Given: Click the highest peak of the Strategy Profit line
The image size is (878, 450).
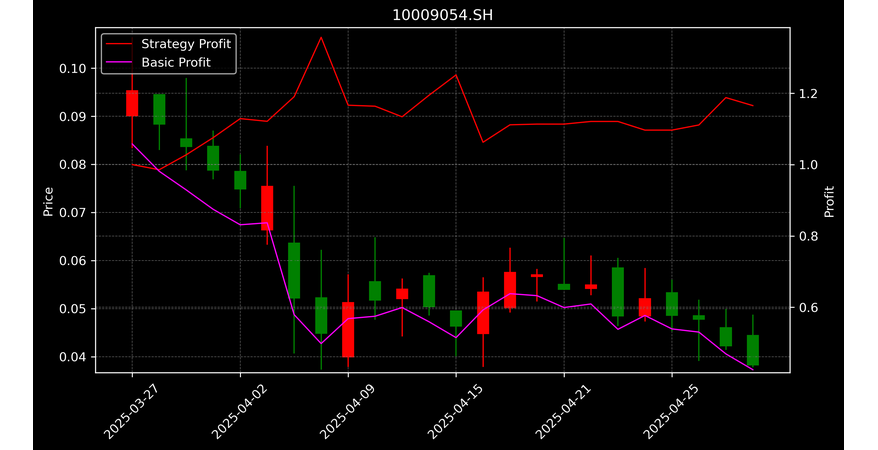Looking at the screenshot, I should pos(321,38).
